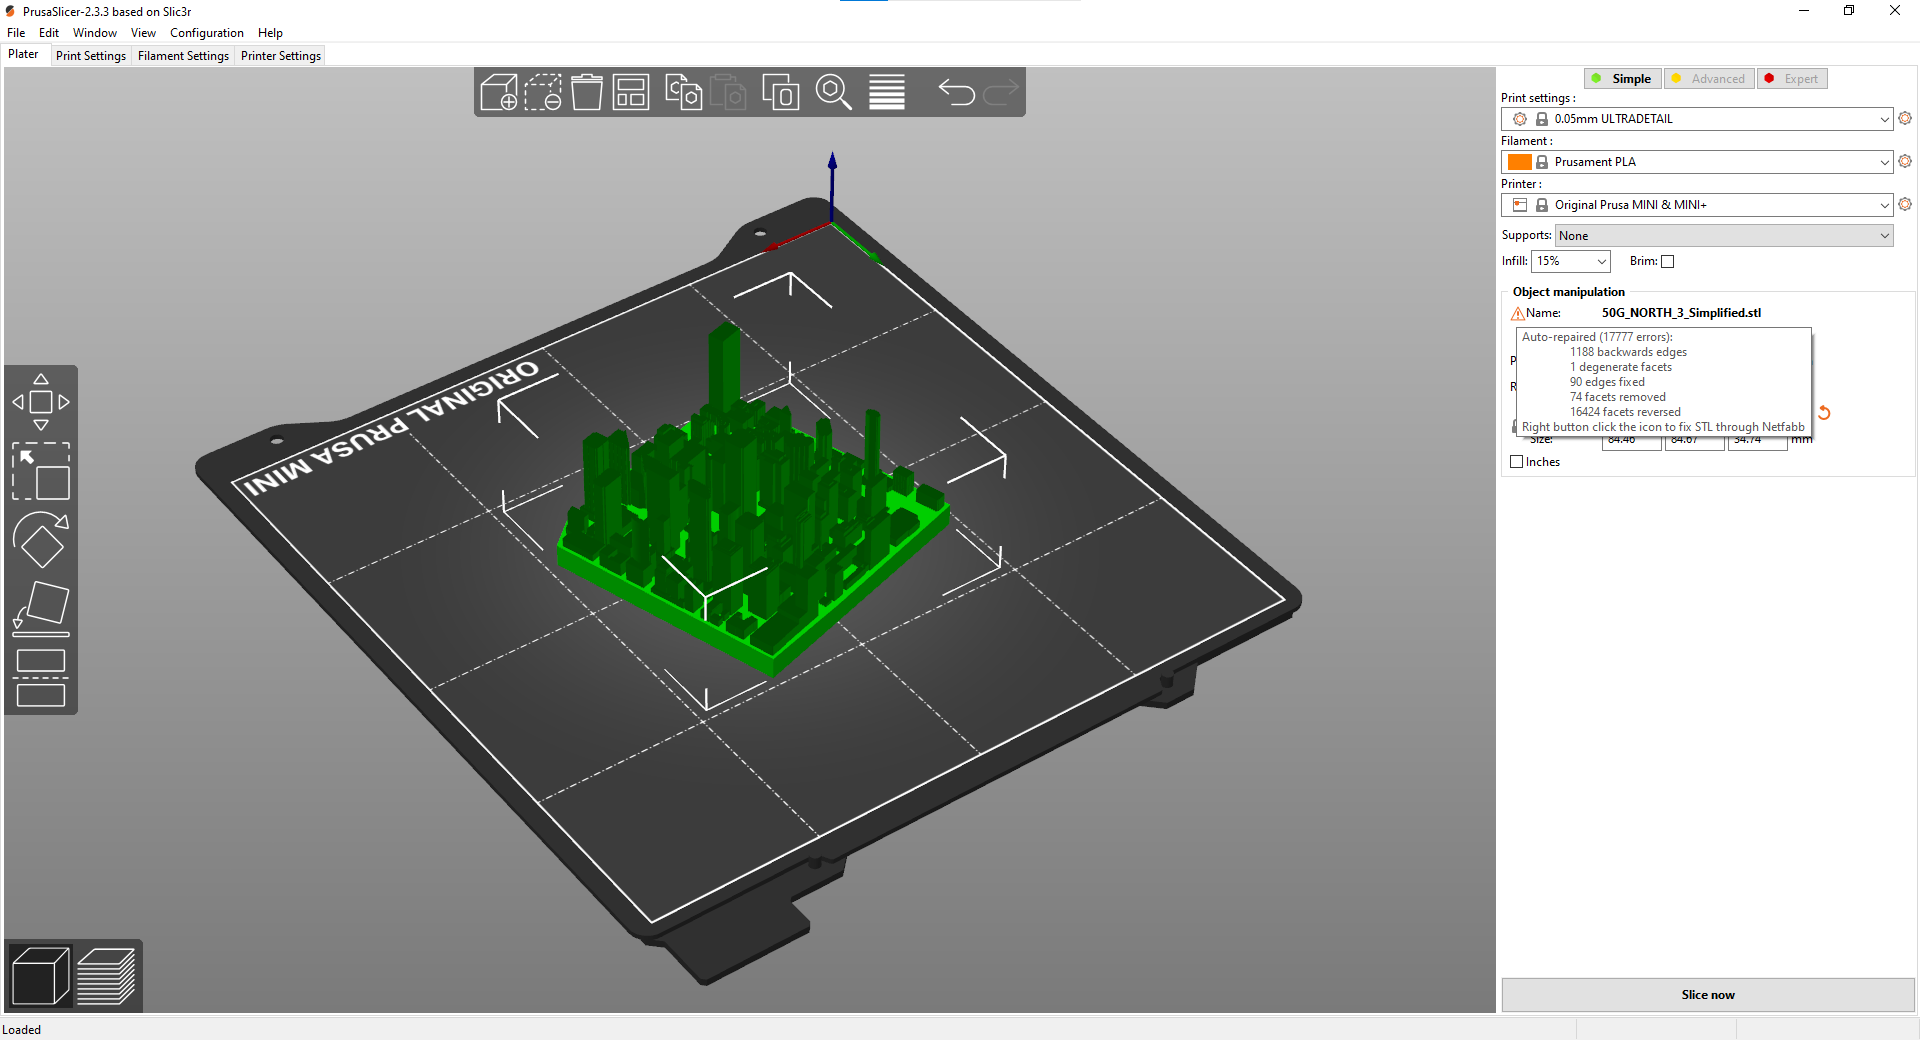
Task: Edit printer preset via gear icon
Action: point(1905,204)
